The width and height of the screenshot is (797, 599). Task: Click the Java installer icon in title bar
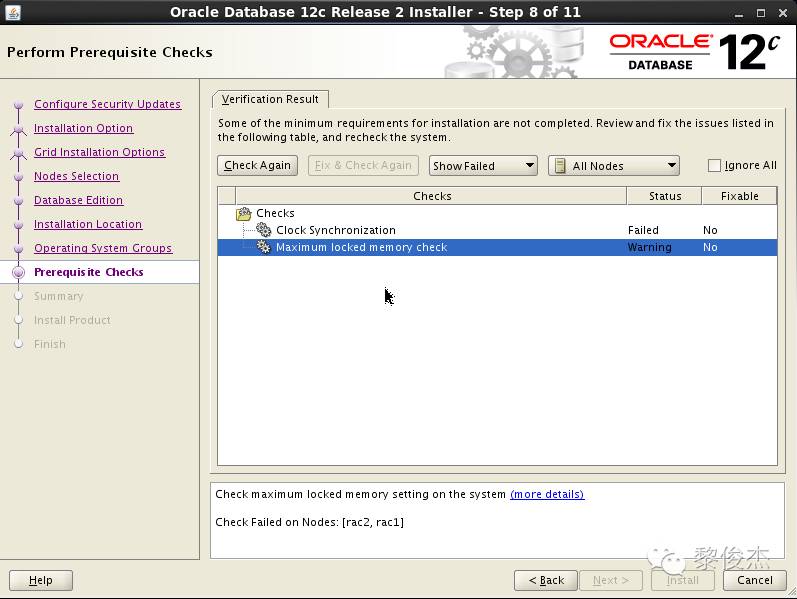click(x=13, y=12)
